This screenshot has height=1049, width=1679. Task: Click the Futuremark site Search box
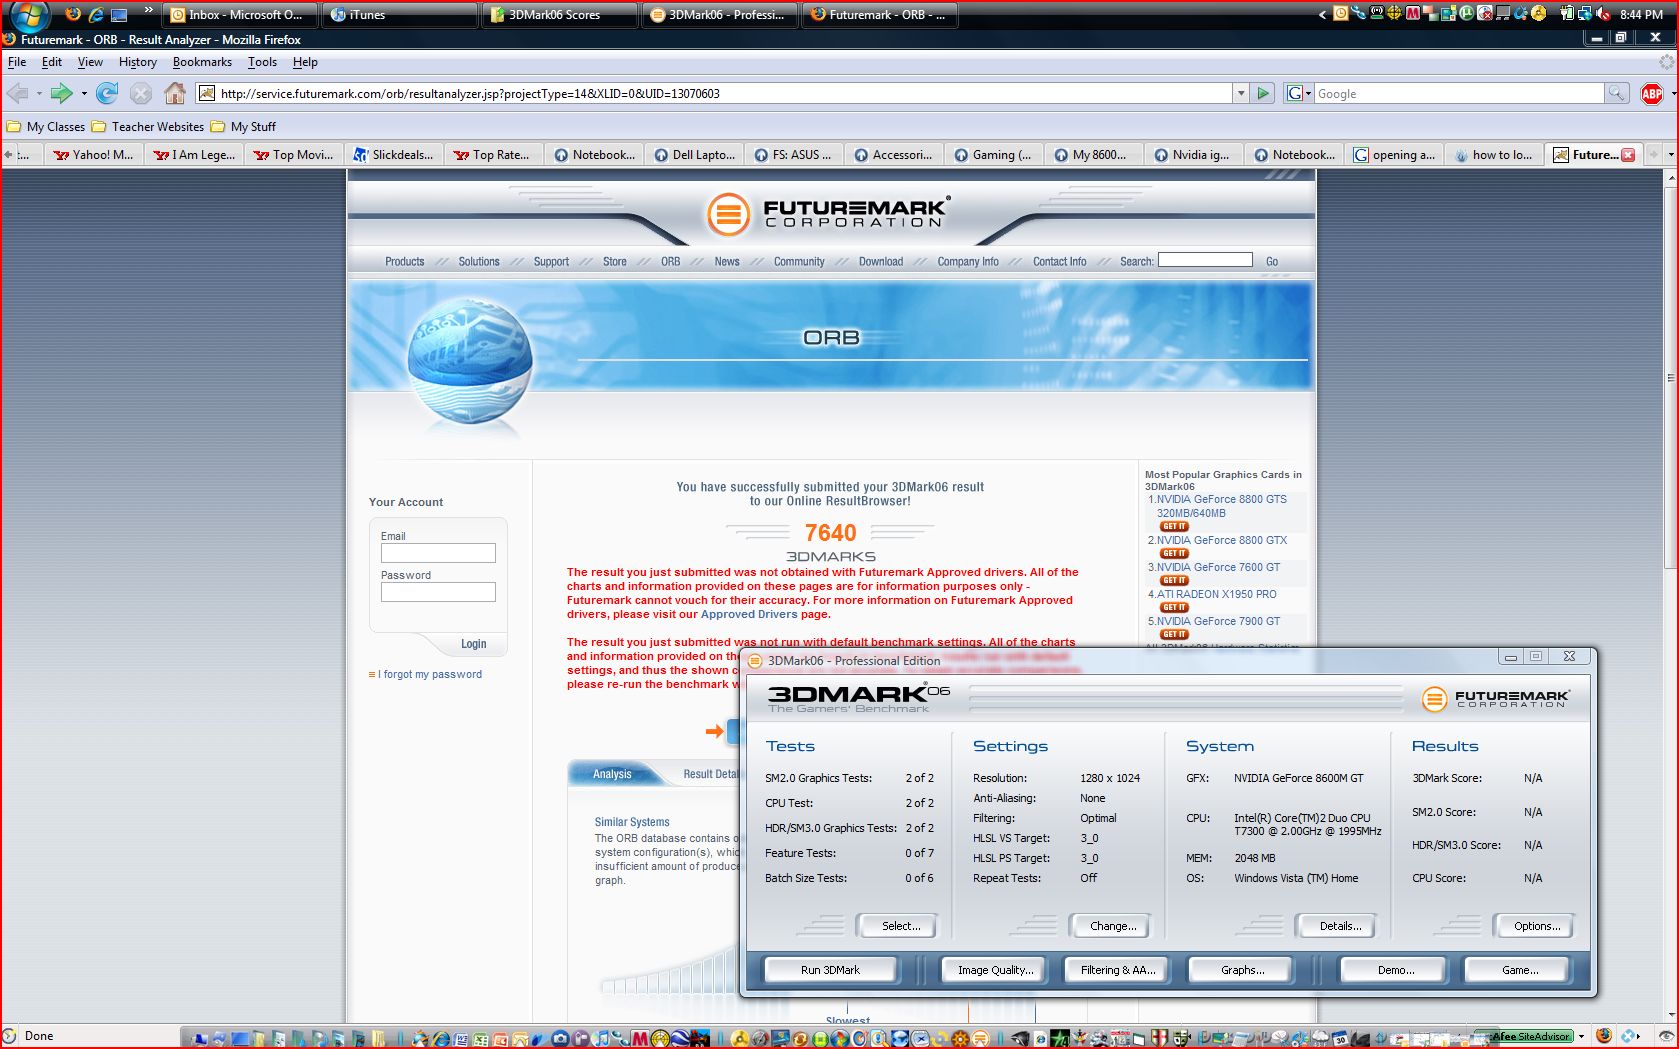tap(1205, 260)
